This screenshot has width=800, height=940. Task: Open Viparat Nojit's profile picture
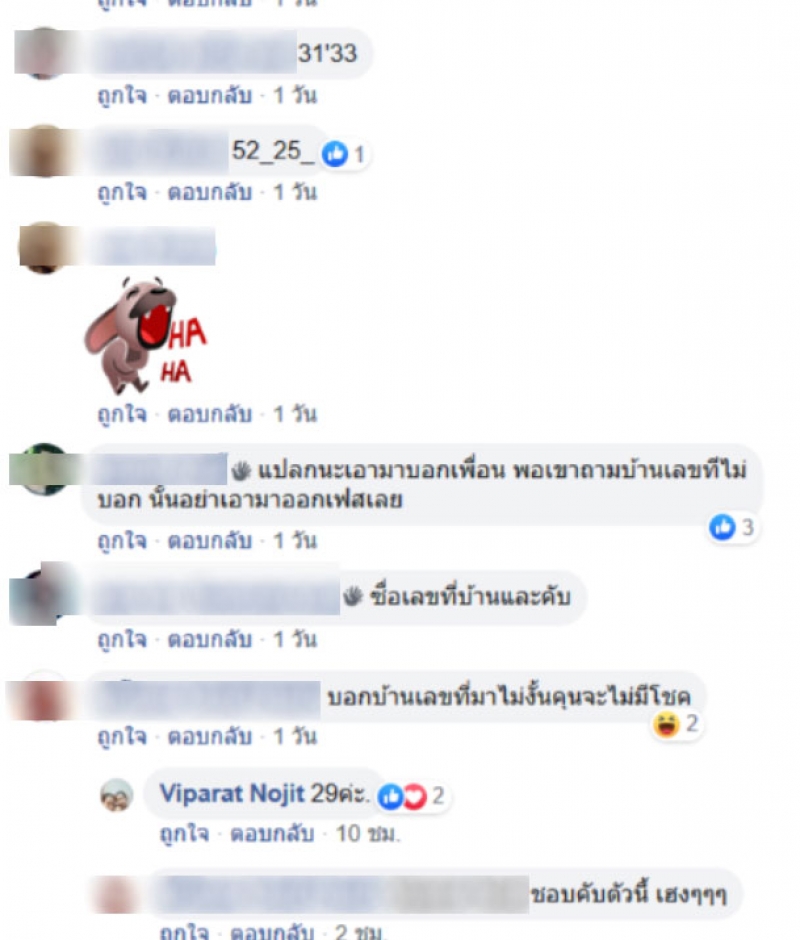click(116, 795)
